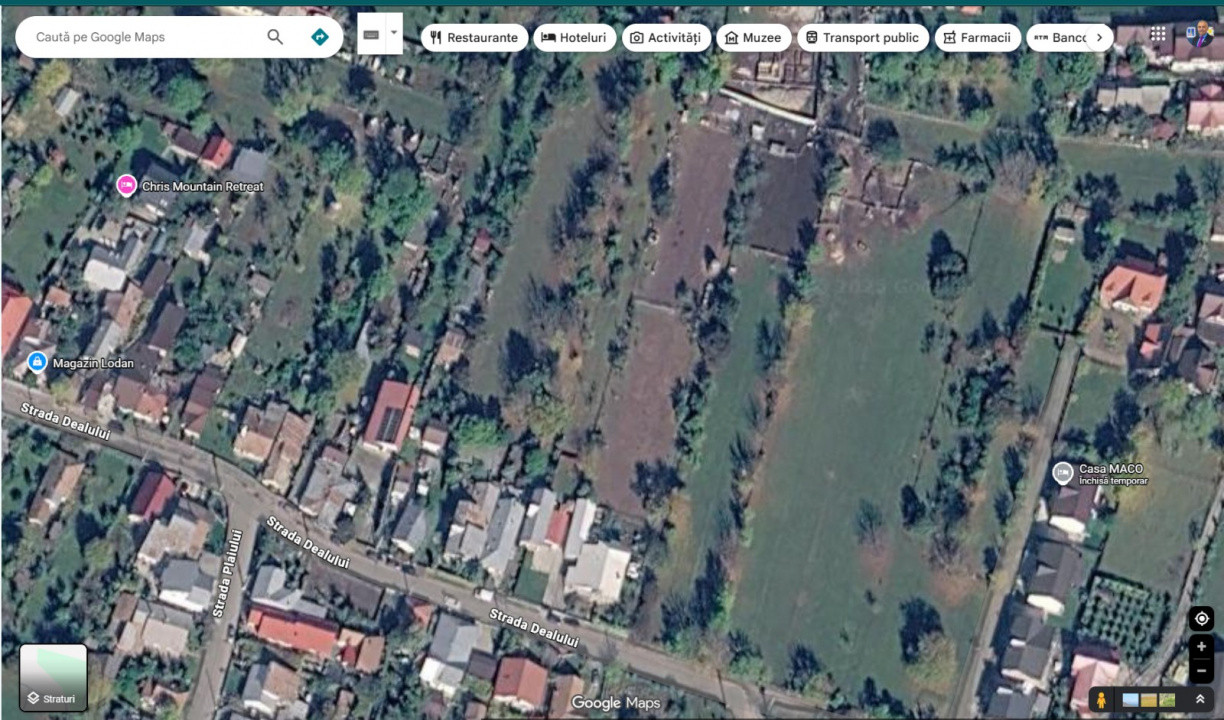Zoom out with the minus button
This screenshot has width=1224, height=720.
tap(1201, 671)
